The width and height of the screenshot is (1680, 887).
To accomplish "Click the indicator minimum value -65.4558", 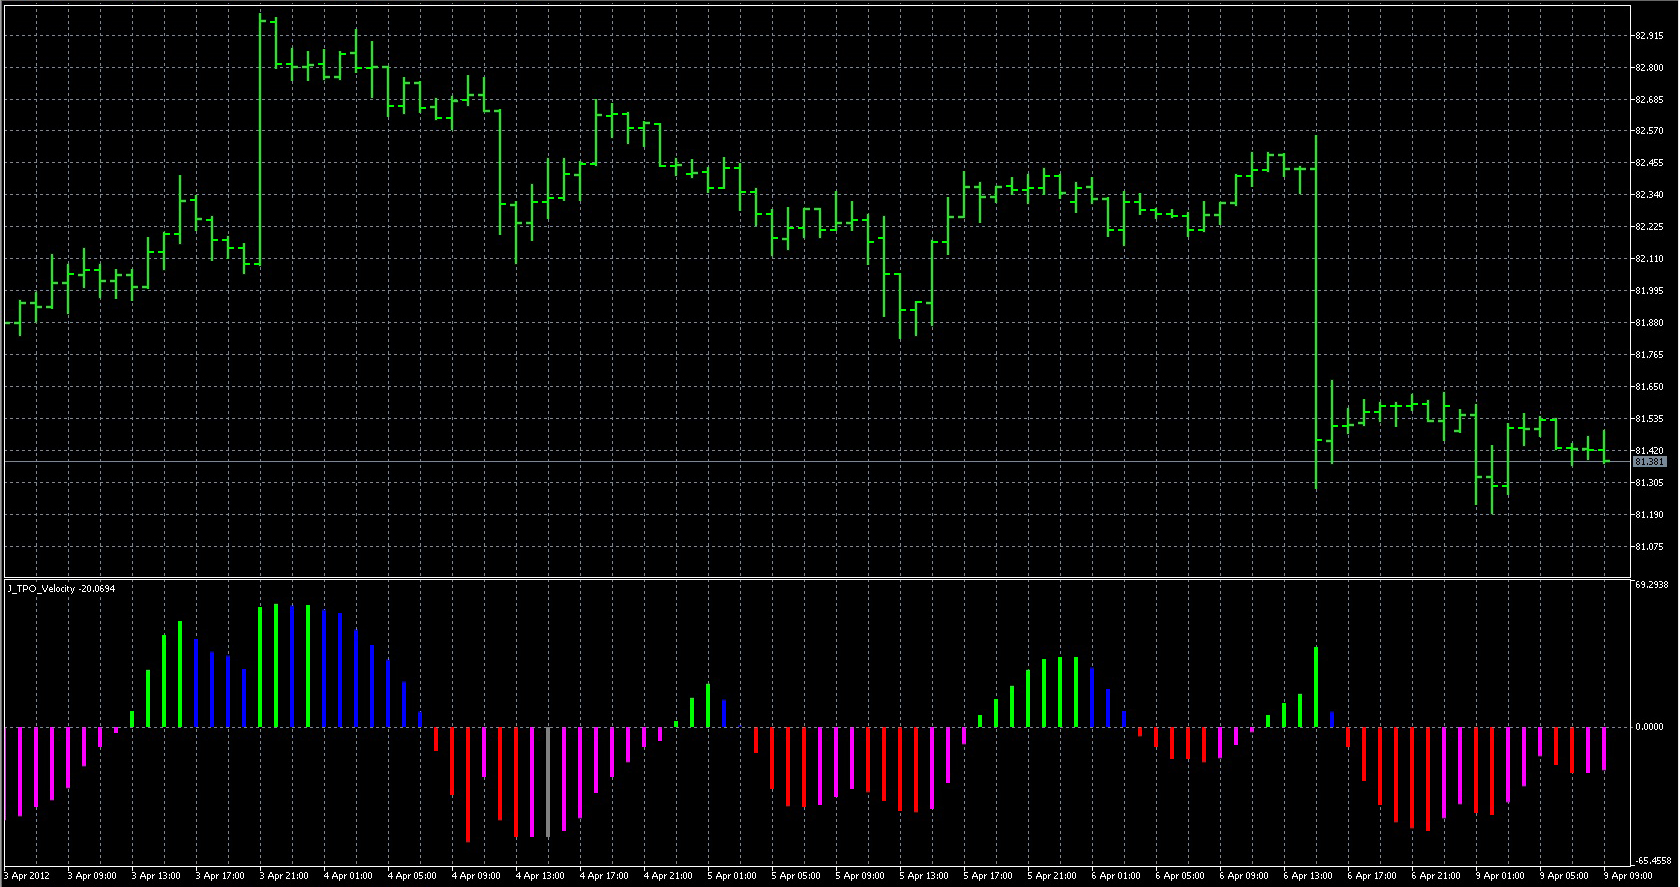I will tap(1652, 860).
